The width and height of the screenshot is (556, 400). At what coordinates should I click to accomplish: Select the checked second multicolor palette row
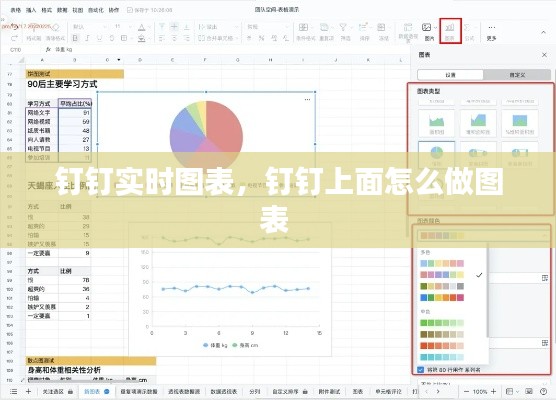pyautogui.click(x=442, y=274)
